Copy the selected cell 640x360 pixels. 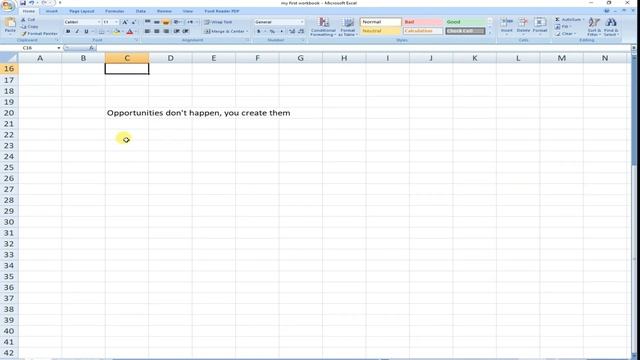tap(30, 27)
